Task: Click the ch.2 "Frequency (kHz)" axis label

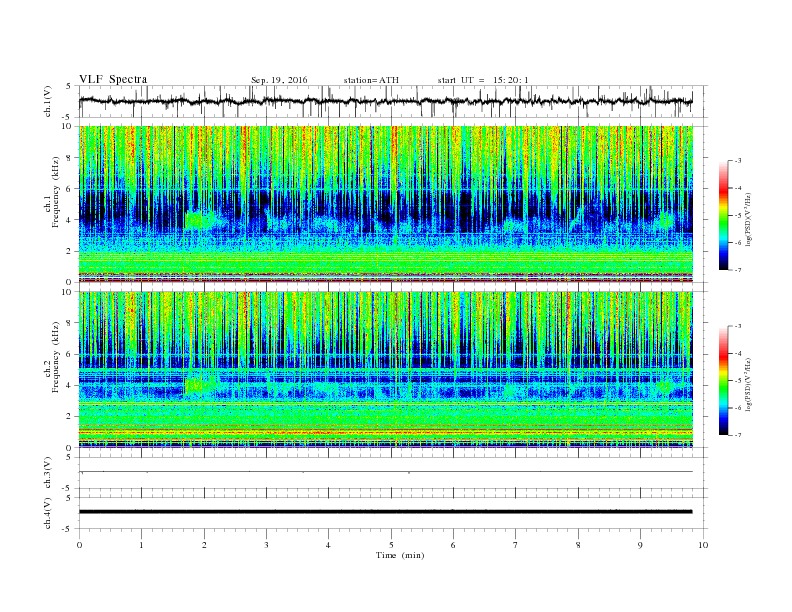Action: [x=56, y=356]
